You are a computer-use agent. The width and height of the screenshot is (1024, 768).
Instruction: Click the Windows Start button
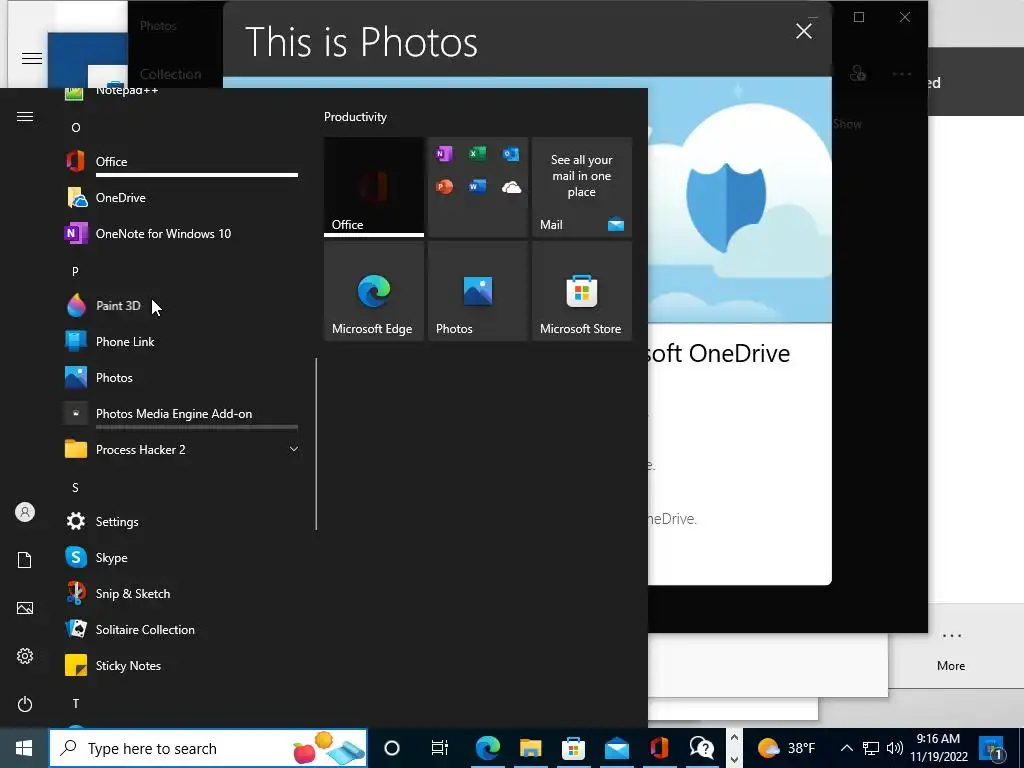coord(24,748)
